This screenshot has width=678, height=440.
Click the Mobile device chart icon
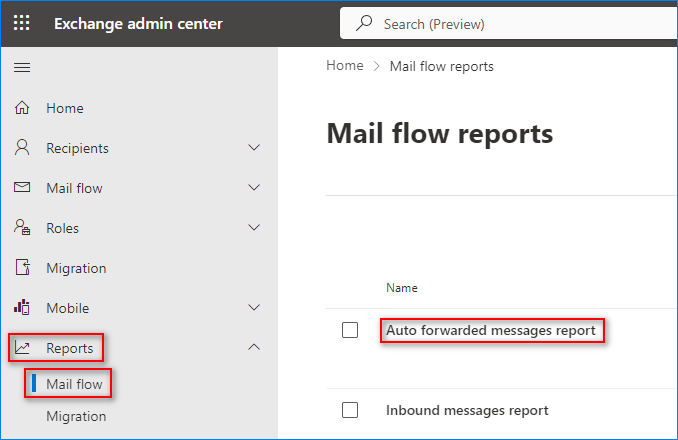22,307
